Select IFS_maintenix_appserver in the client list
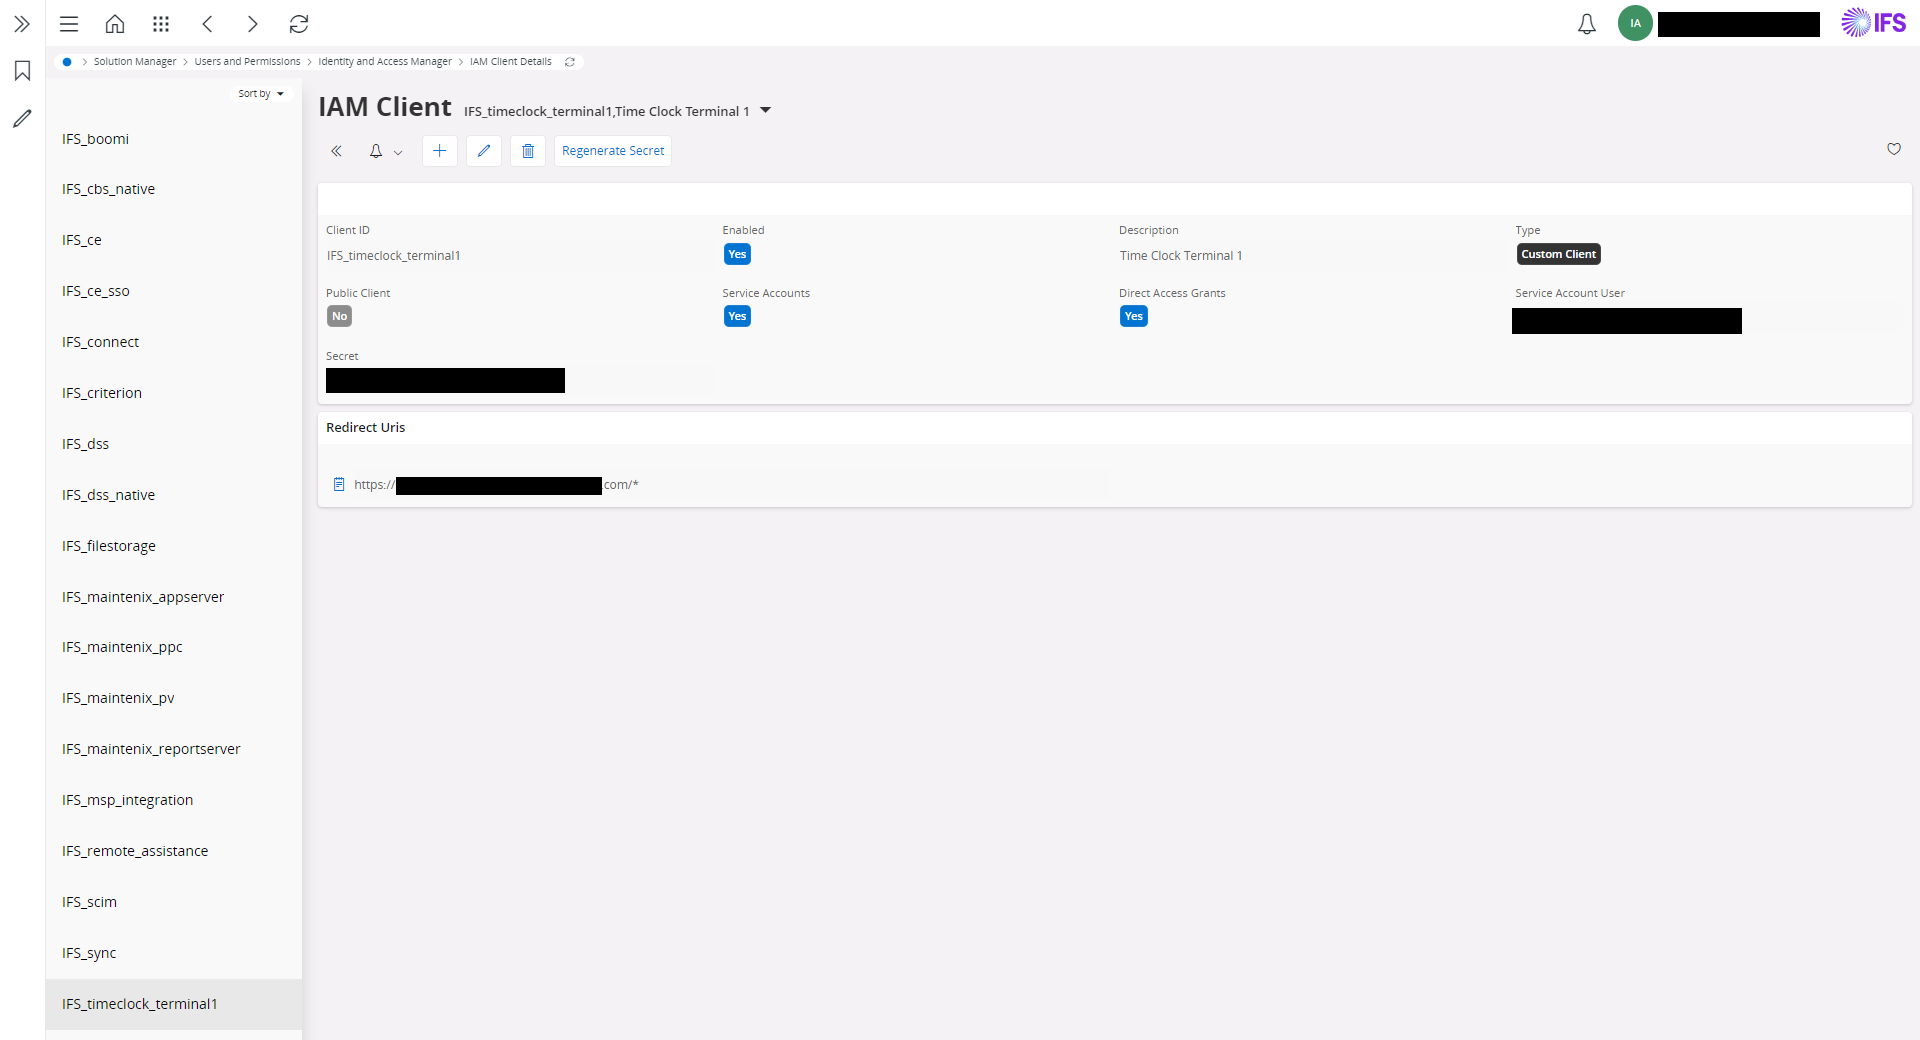The width and height of the screenshot is (1920, 1040). point(174,597)
